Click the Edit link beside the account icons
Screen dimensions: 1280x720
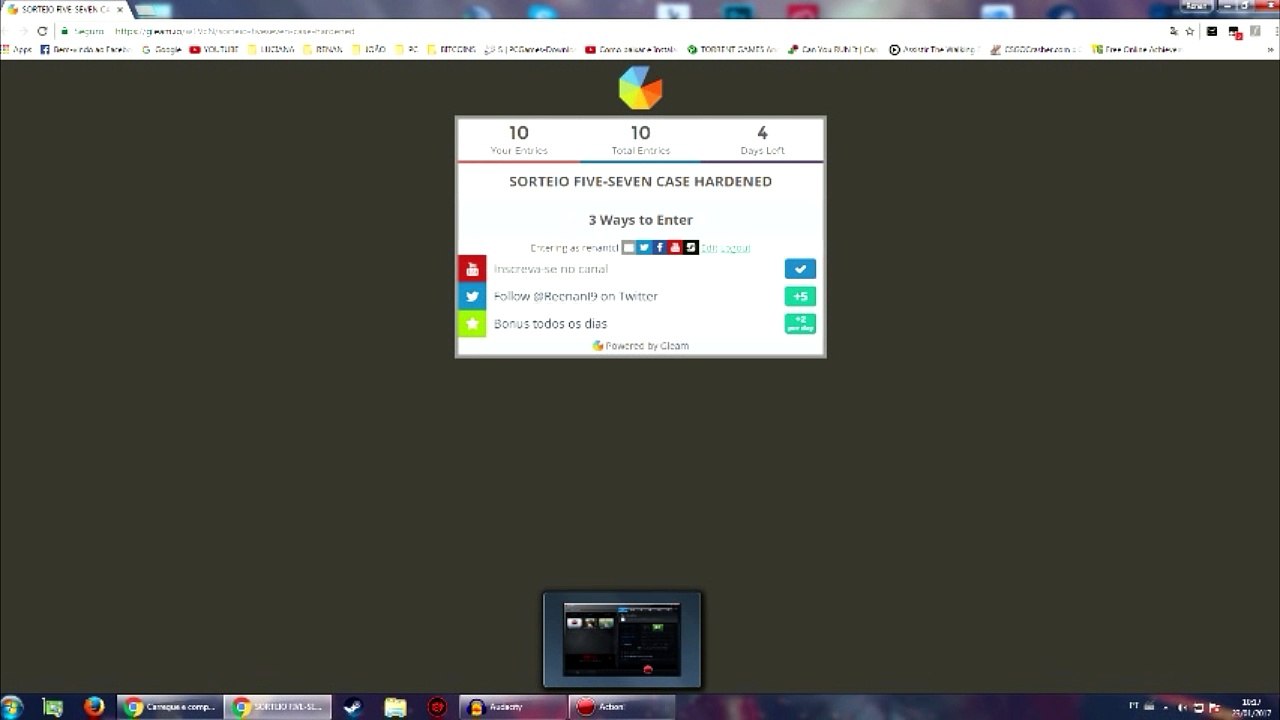pyautogui.click(x=708, y=248)
